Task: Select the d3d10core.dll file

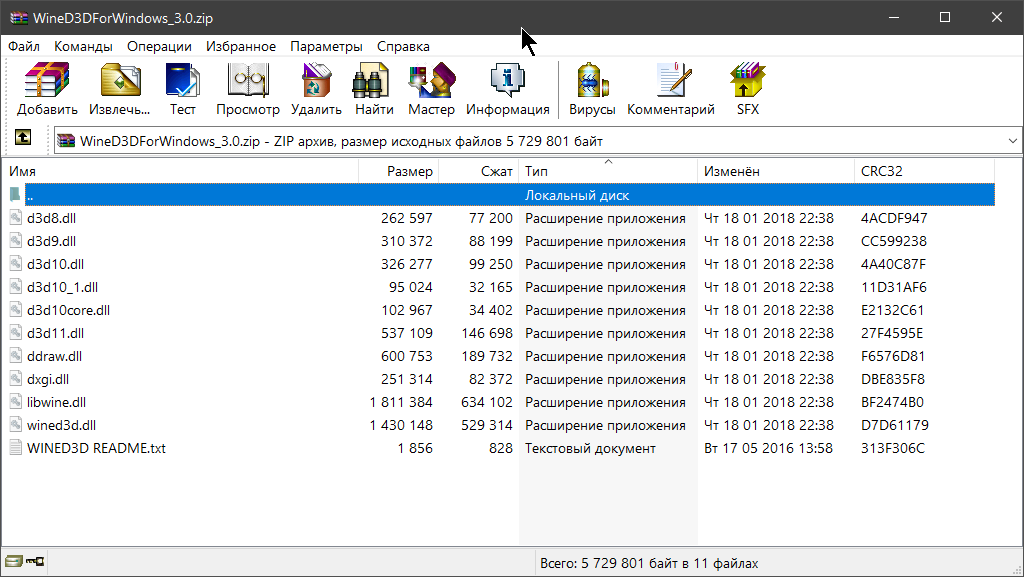Action: click(69, 310)
